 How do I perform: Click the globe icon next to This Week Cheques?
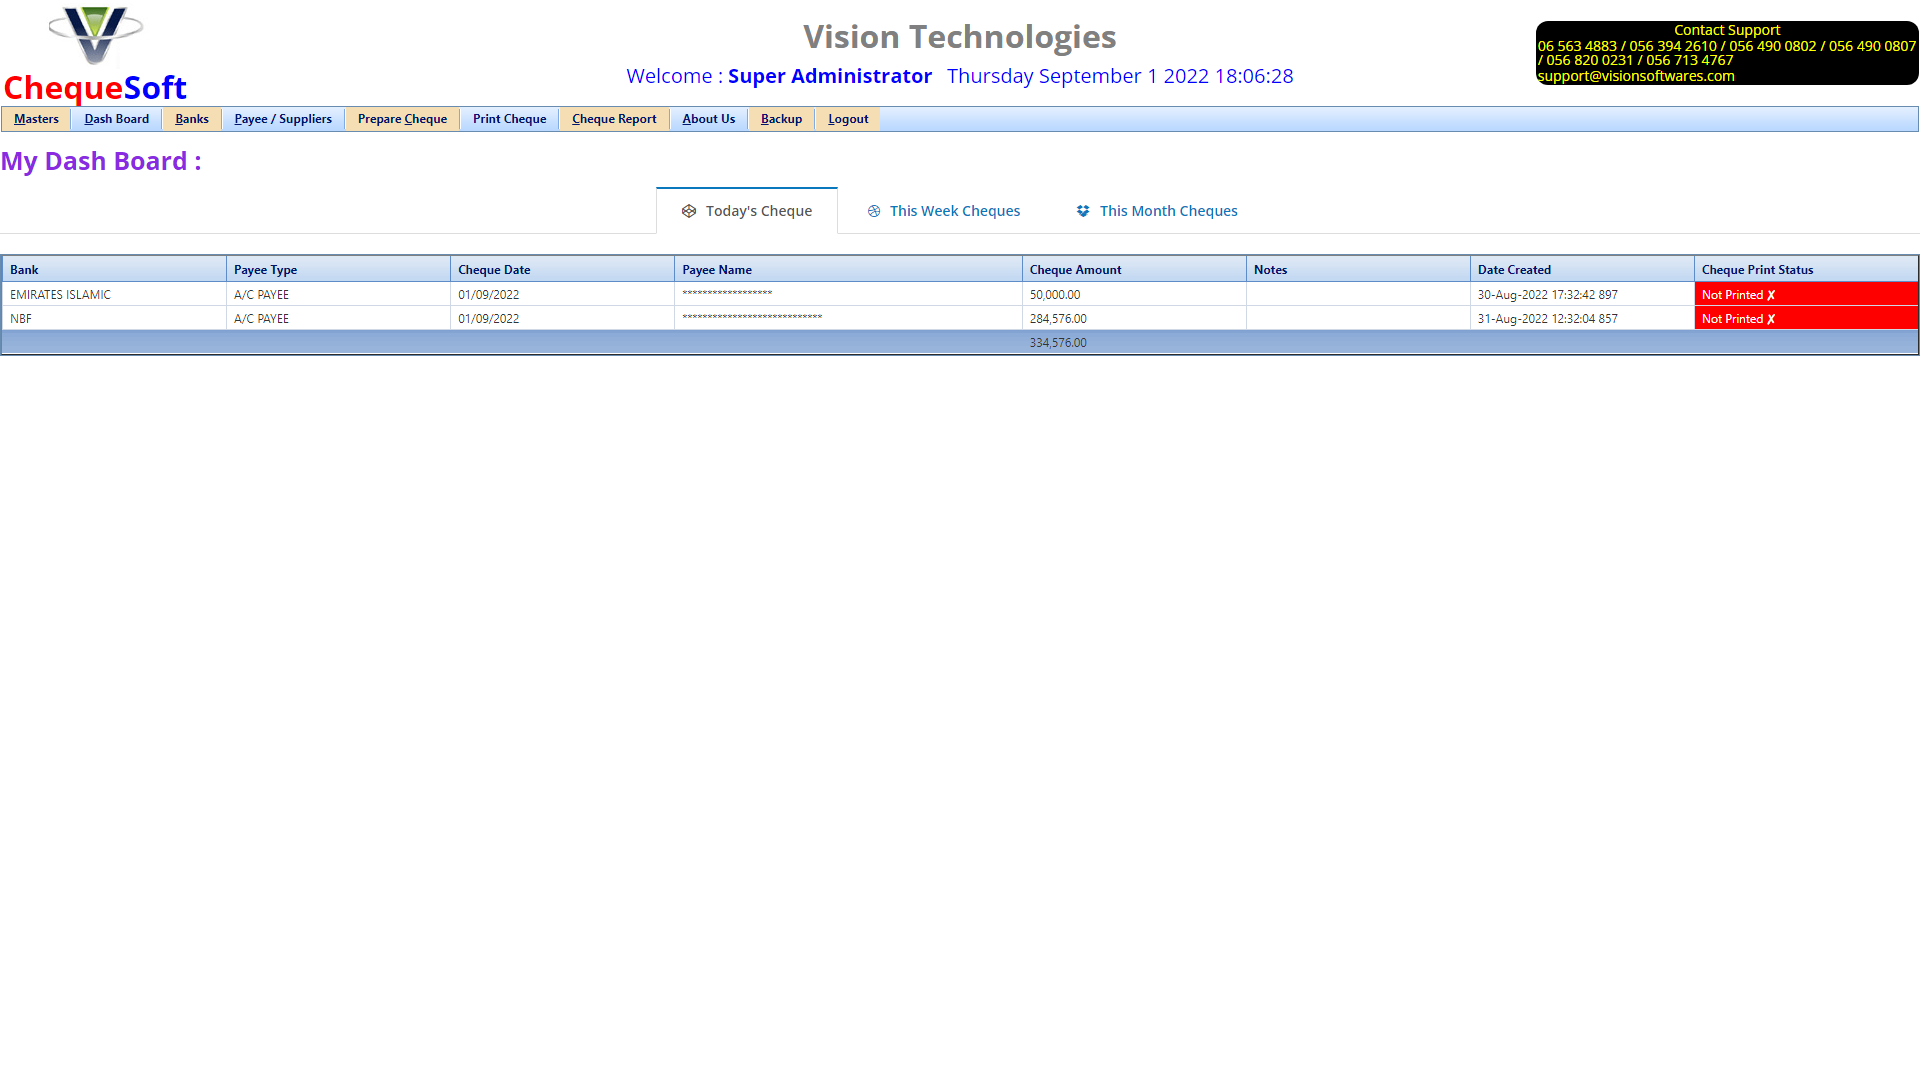click(x=875, y=211)
